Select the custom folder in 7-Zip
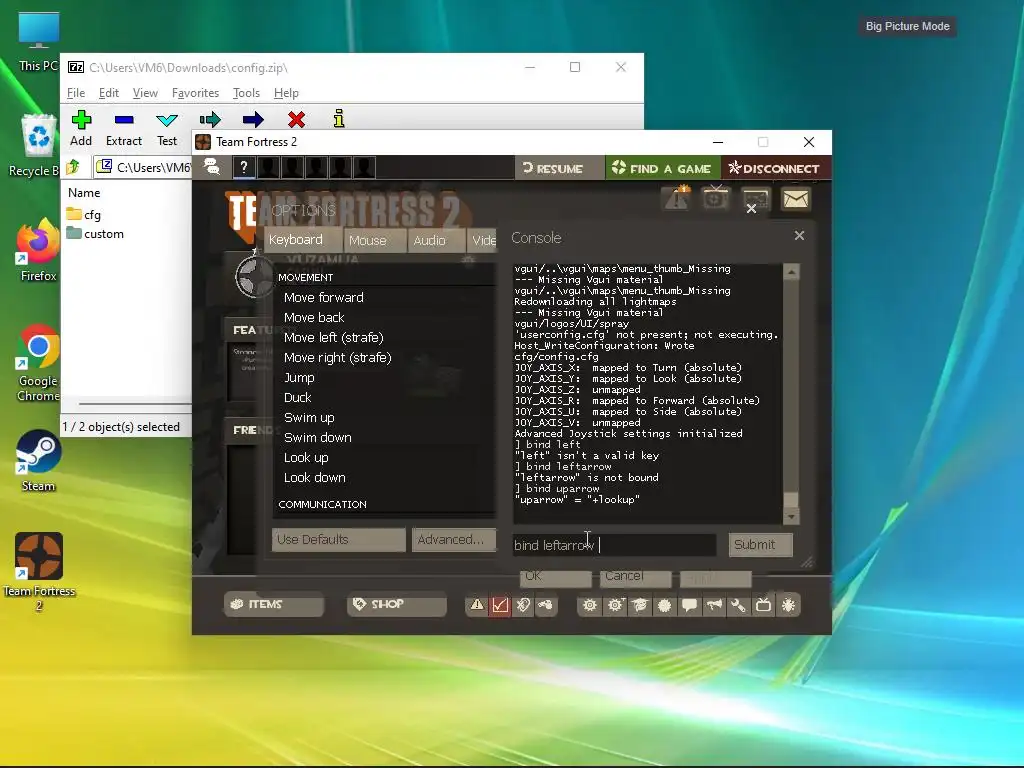 pyautogui.click(x=95, y=234)
